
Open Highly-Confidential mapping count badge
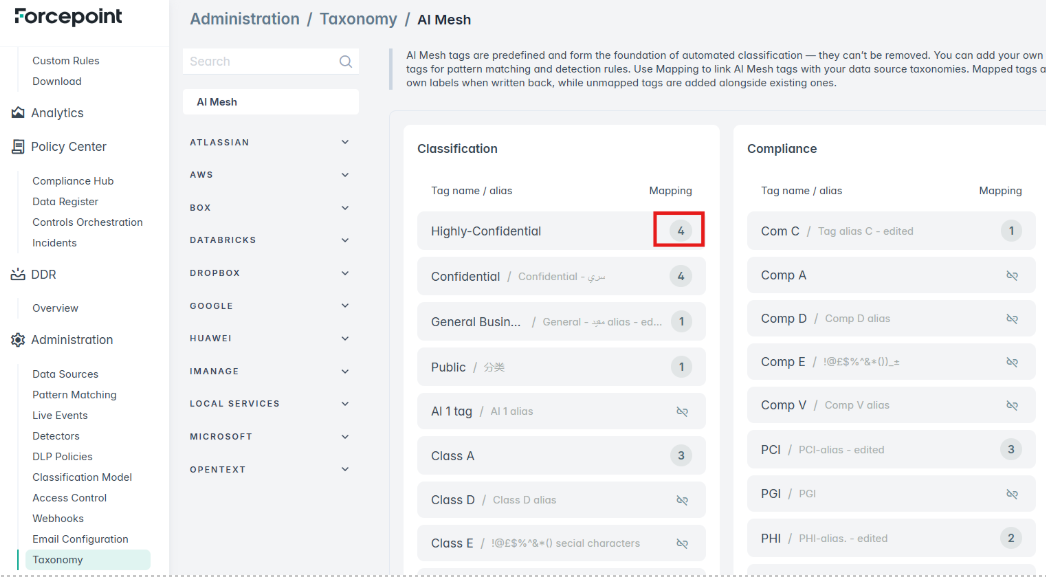680,231
